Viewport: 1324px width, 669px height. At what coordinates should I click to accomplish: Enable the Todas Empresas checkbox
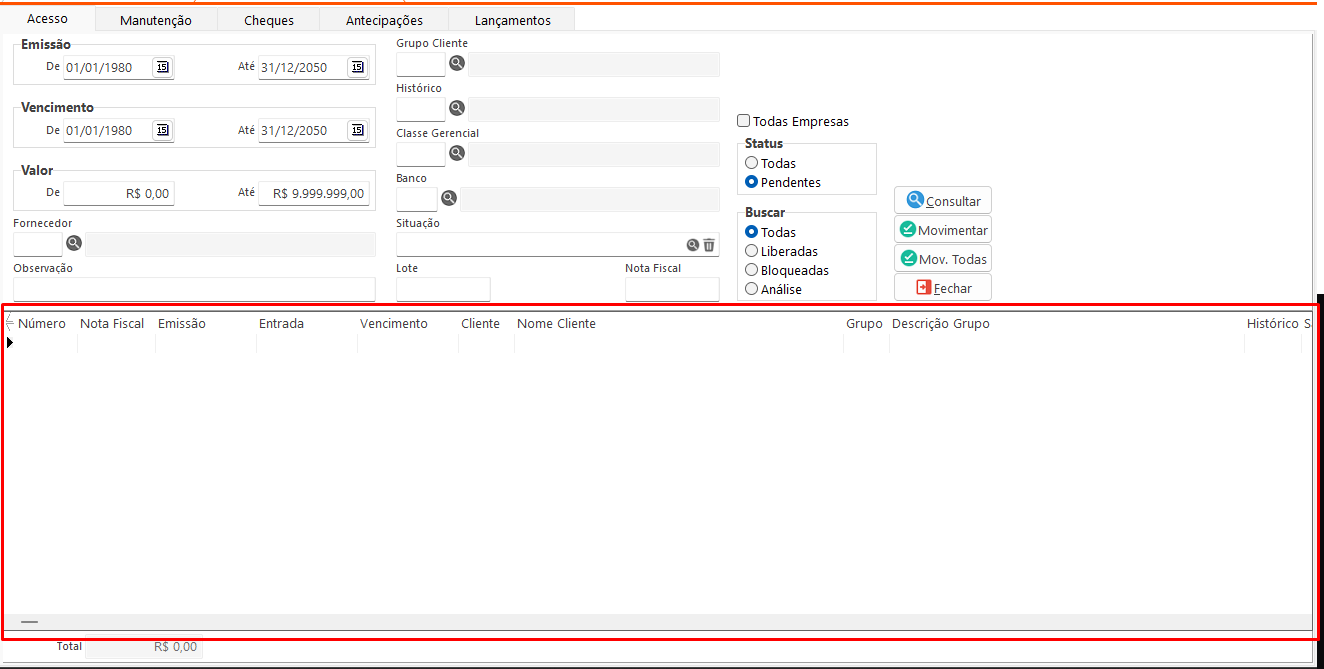(x=744, y=121)
